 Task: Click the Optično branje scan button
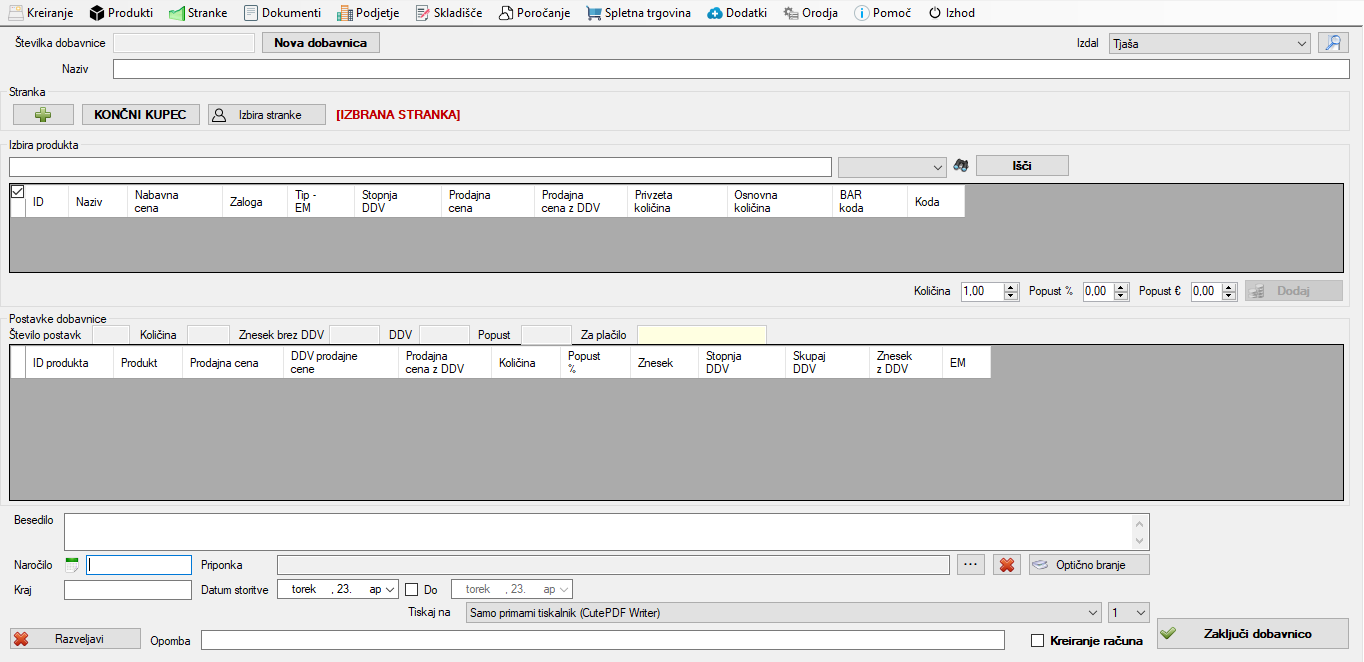(x=1089, y=565)
